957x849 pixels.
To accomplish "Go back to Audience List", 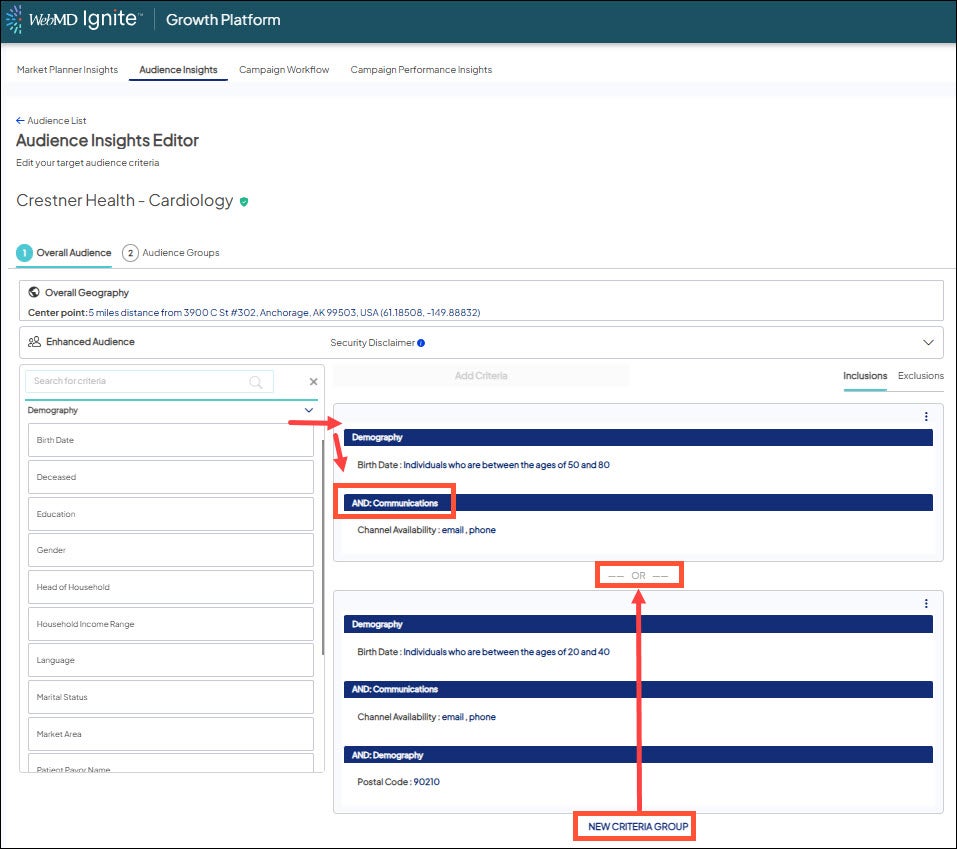I will [51, 121].
